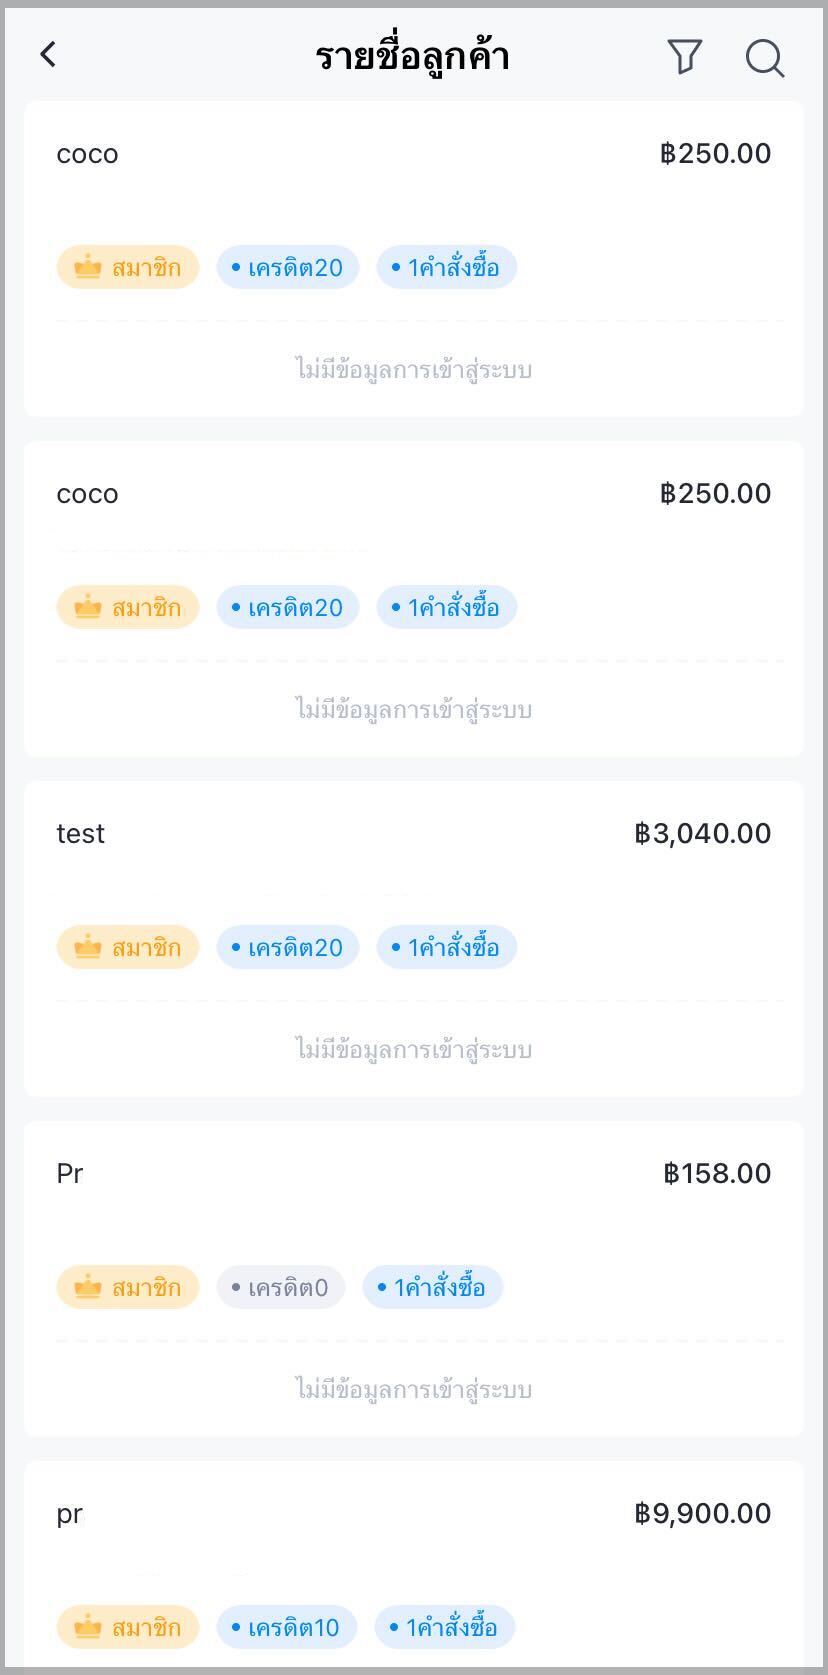828x1675 pixels.
Task: Open the filter funnel icon
Action: coord(685,57)
